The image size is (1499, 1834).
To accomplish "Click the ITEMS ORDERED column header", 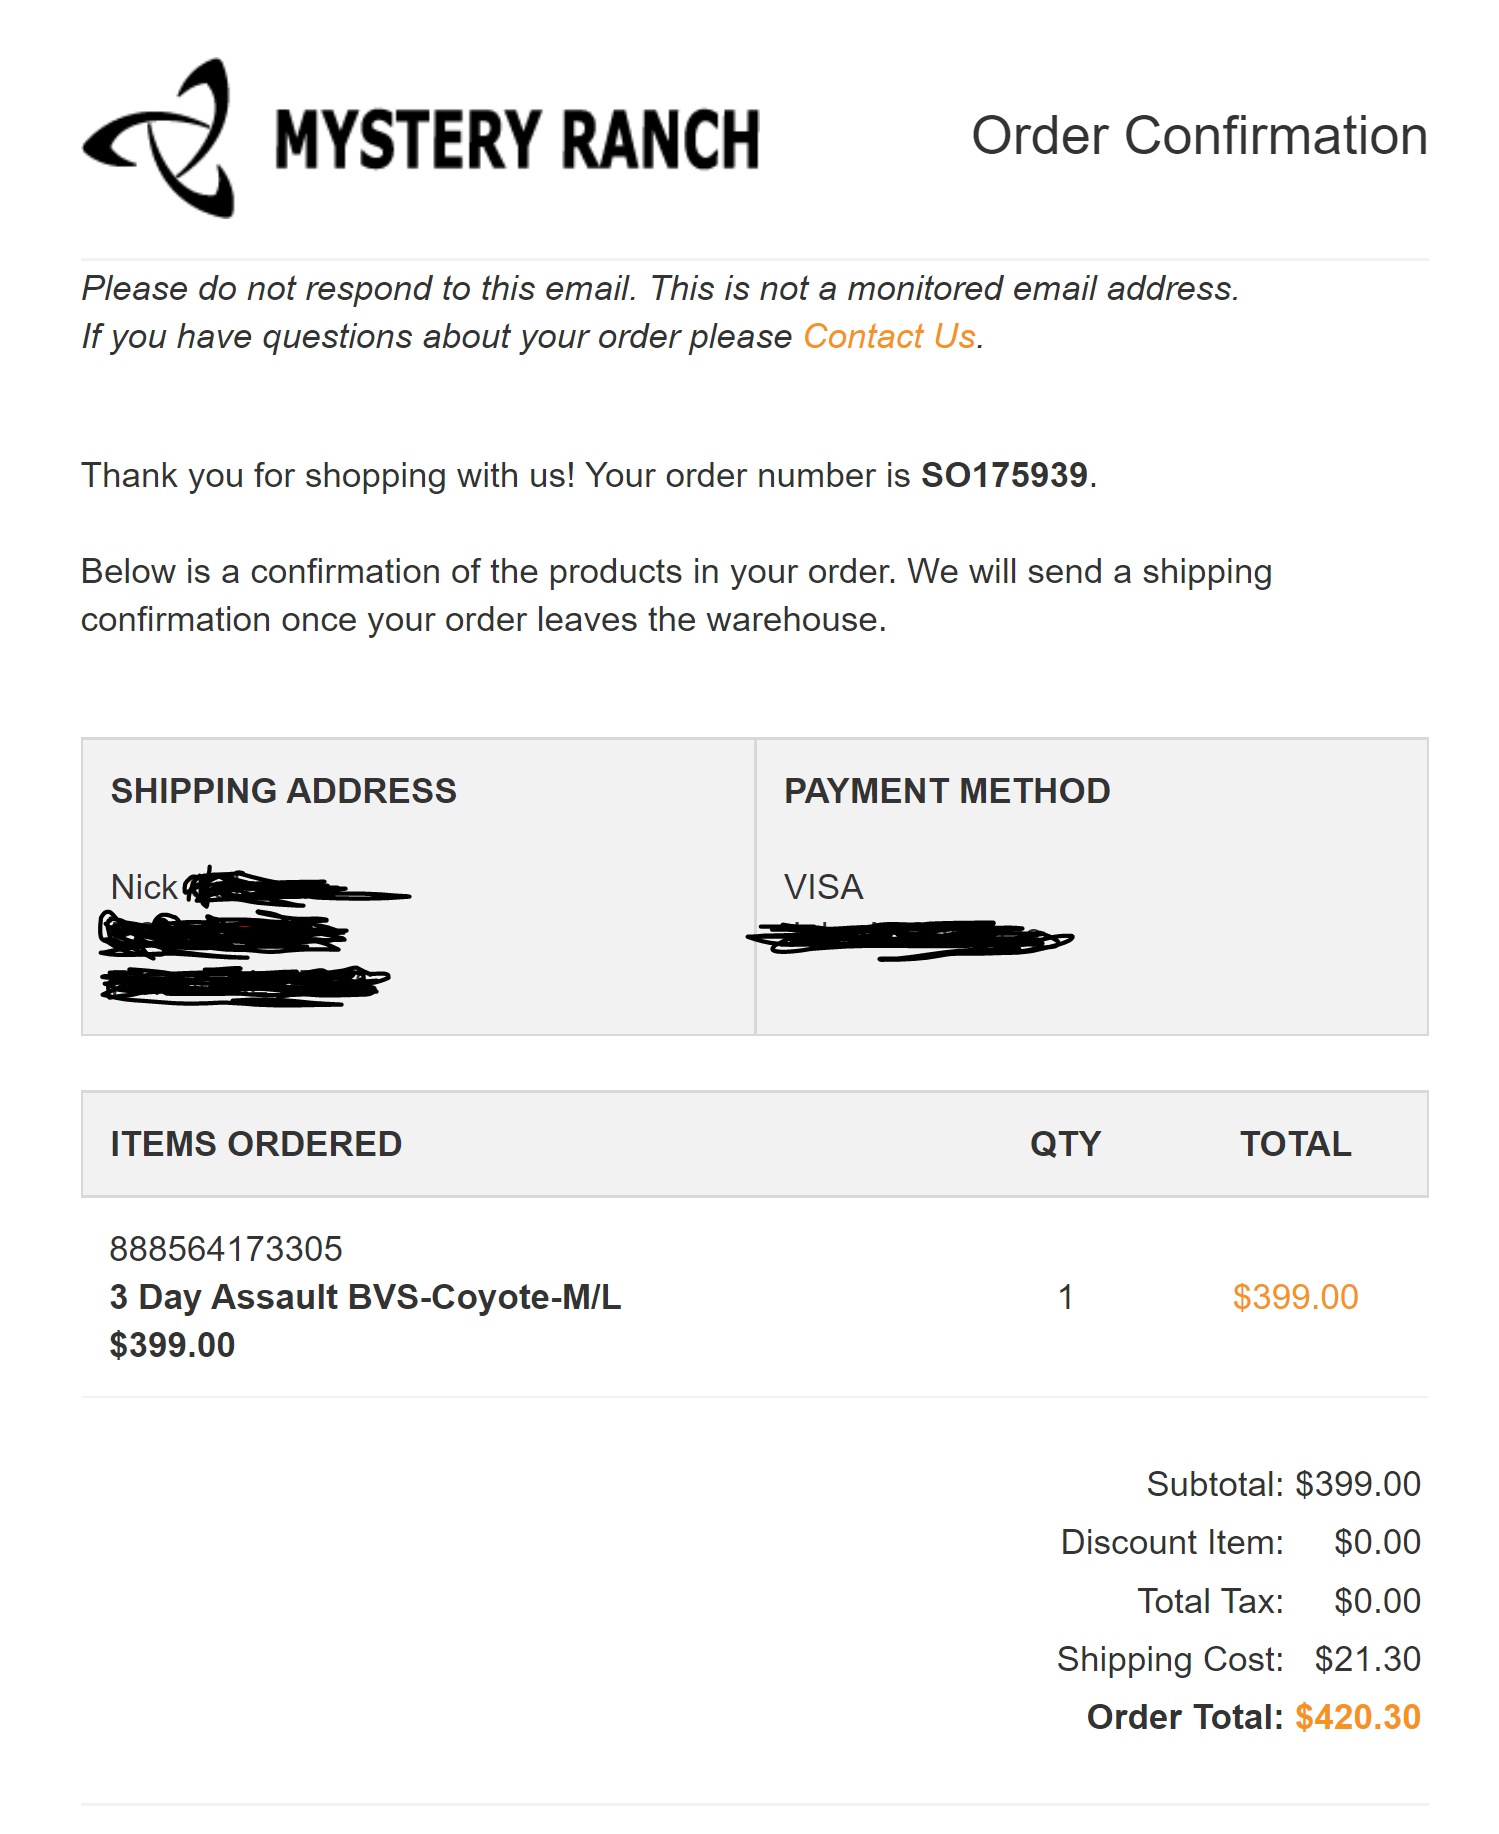I will tap(256, 1144).
